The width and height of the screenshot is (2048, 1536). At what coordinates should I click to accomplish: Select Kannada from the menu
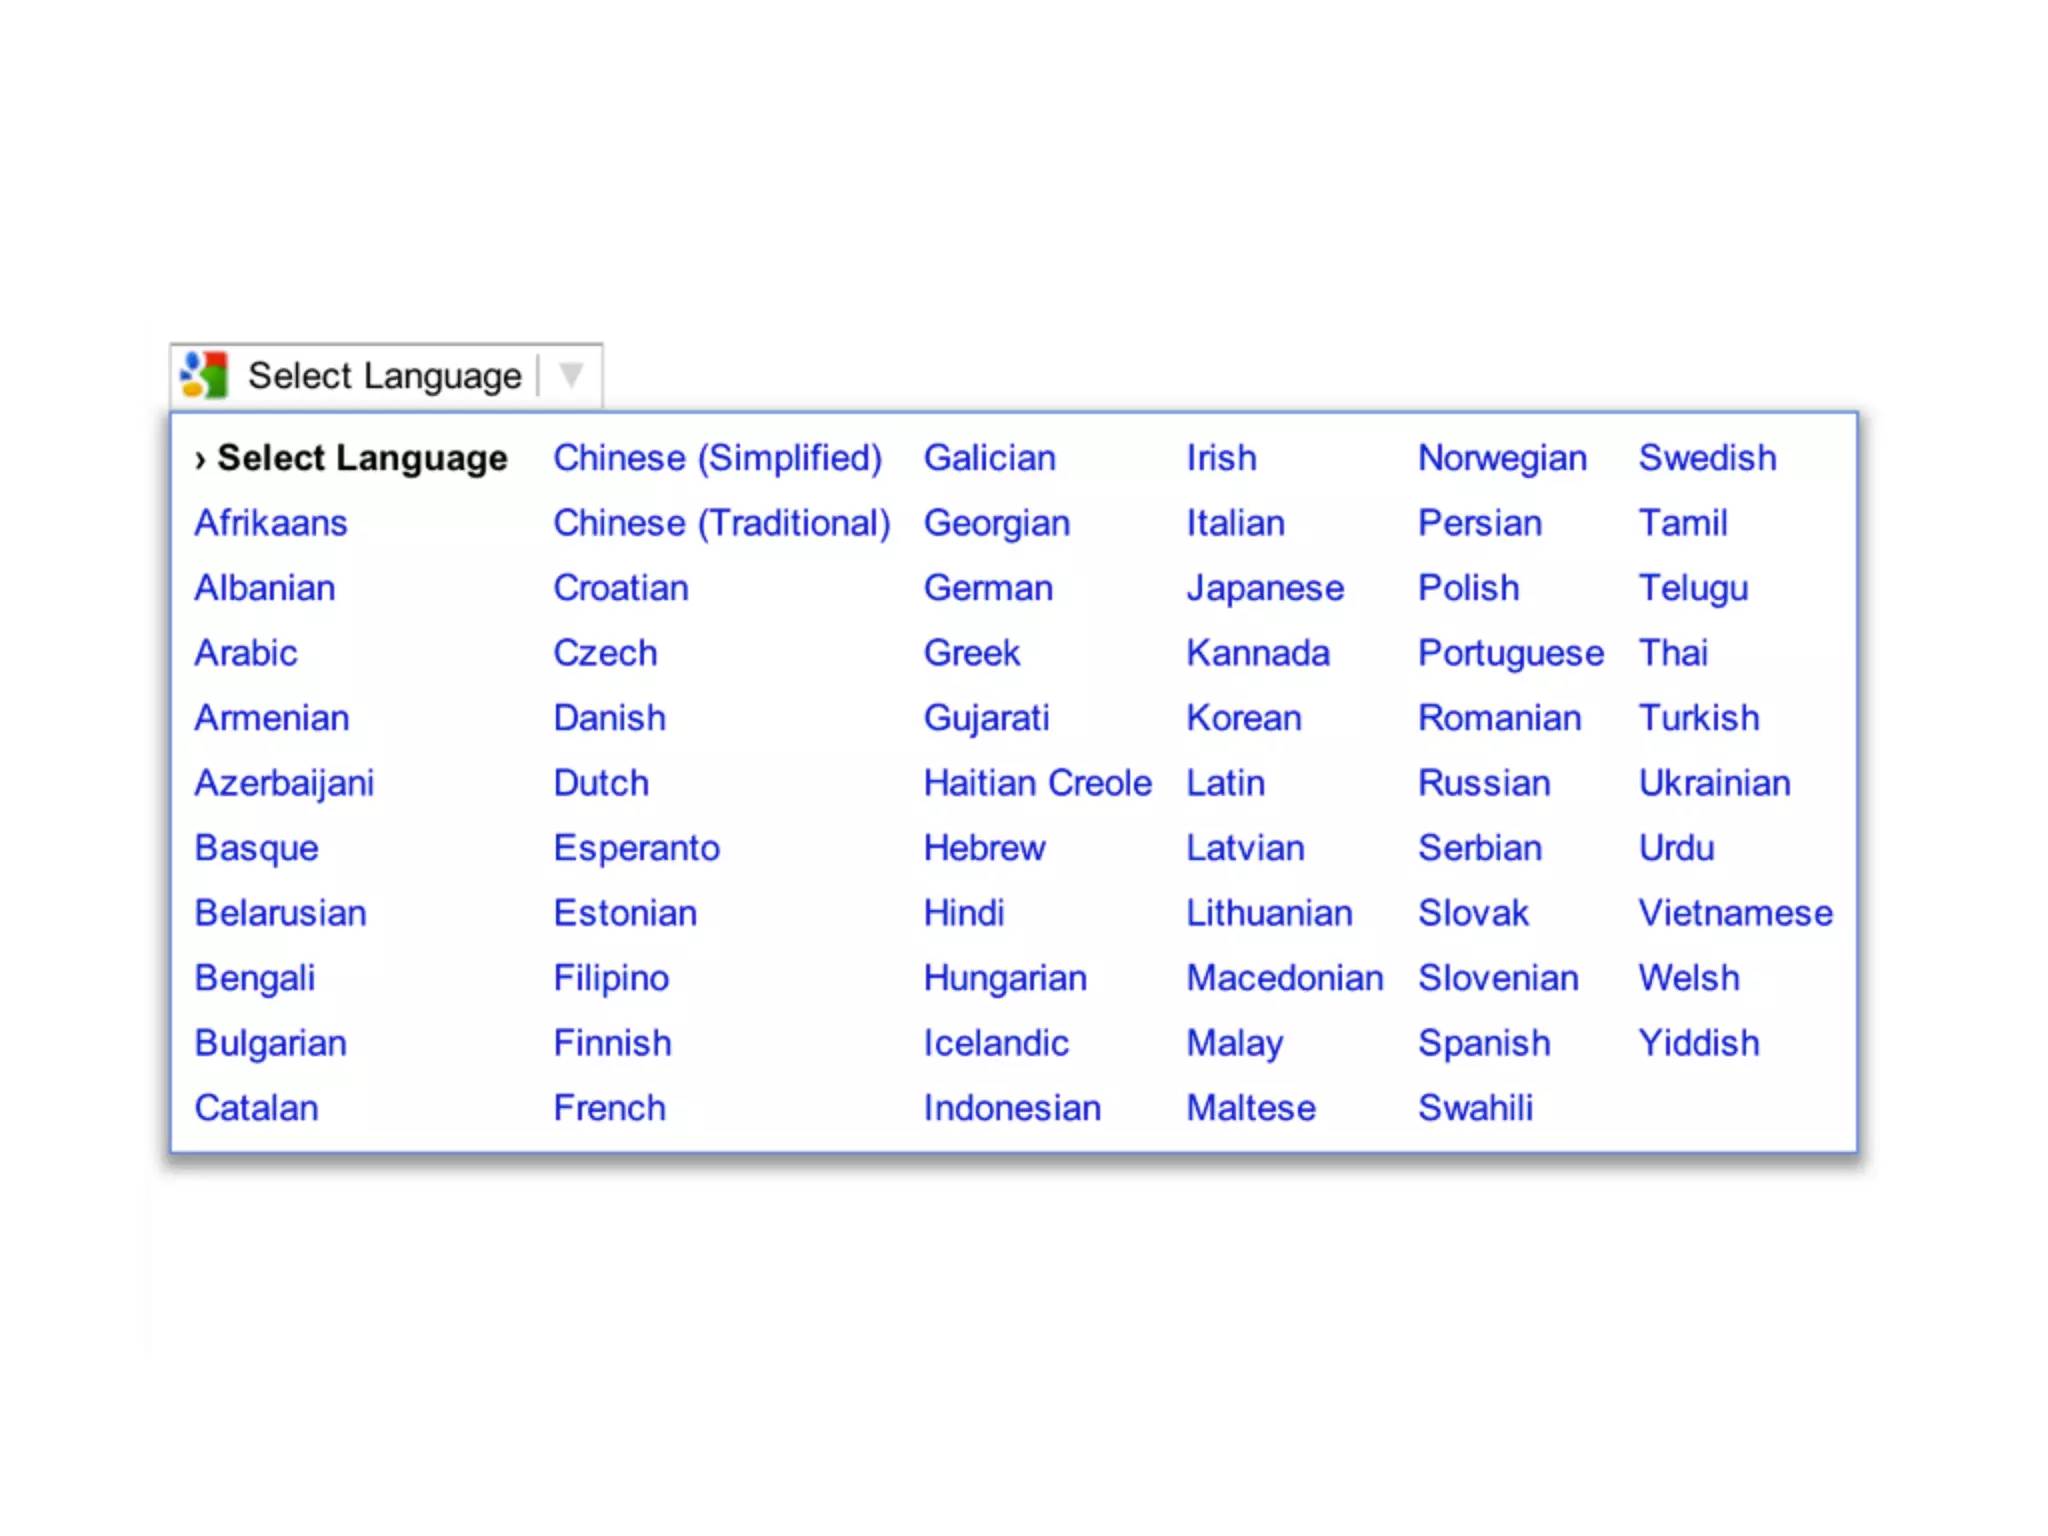[x=1258, y=653]
